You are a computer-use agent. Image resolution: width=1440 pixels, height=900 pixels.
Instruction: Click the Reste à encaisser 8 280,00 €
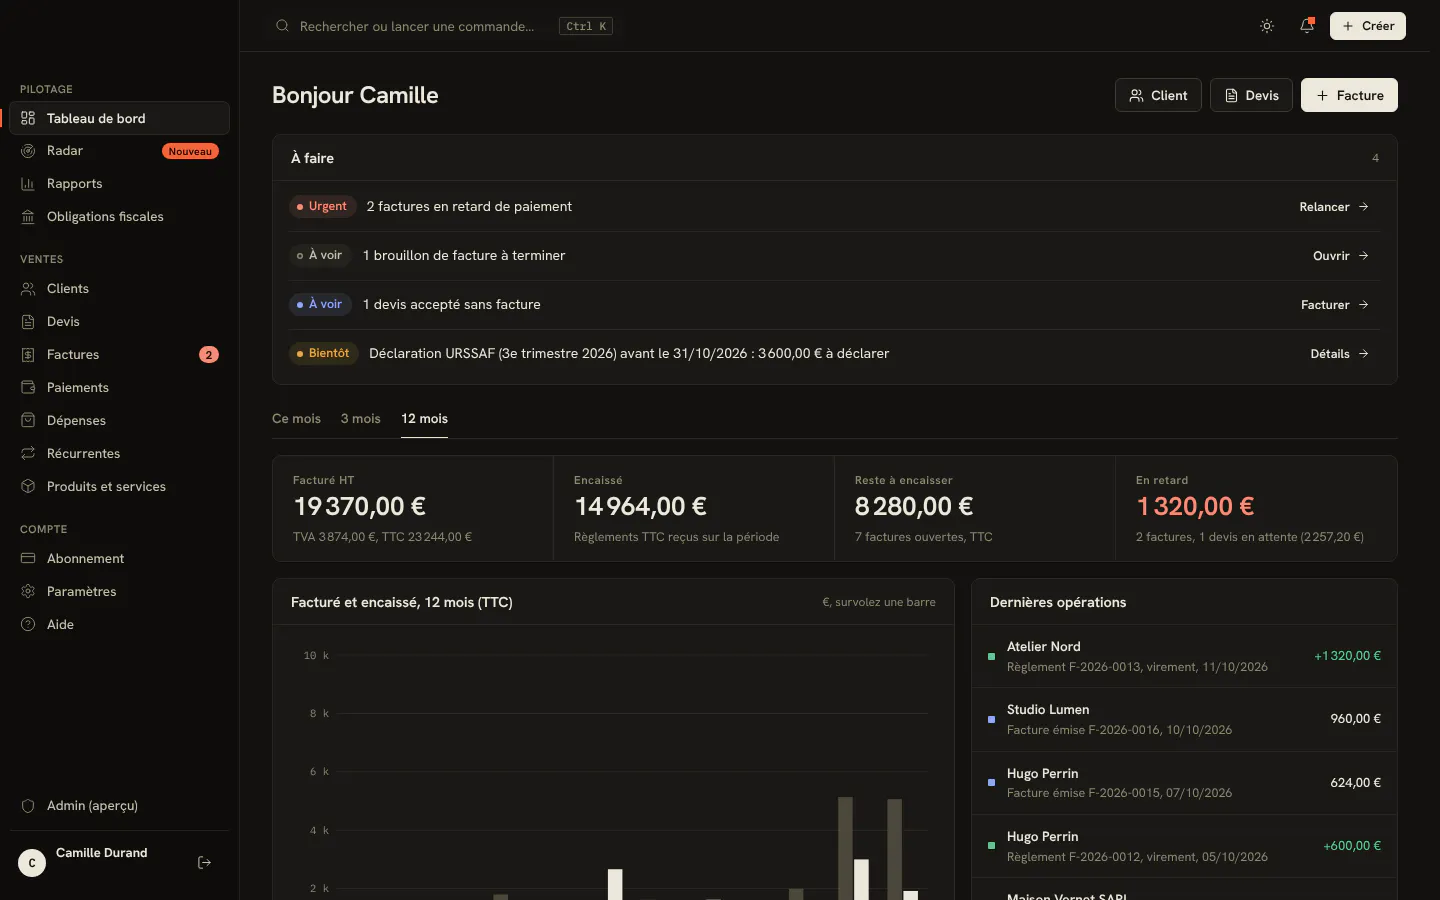click(x=914, y=507)
